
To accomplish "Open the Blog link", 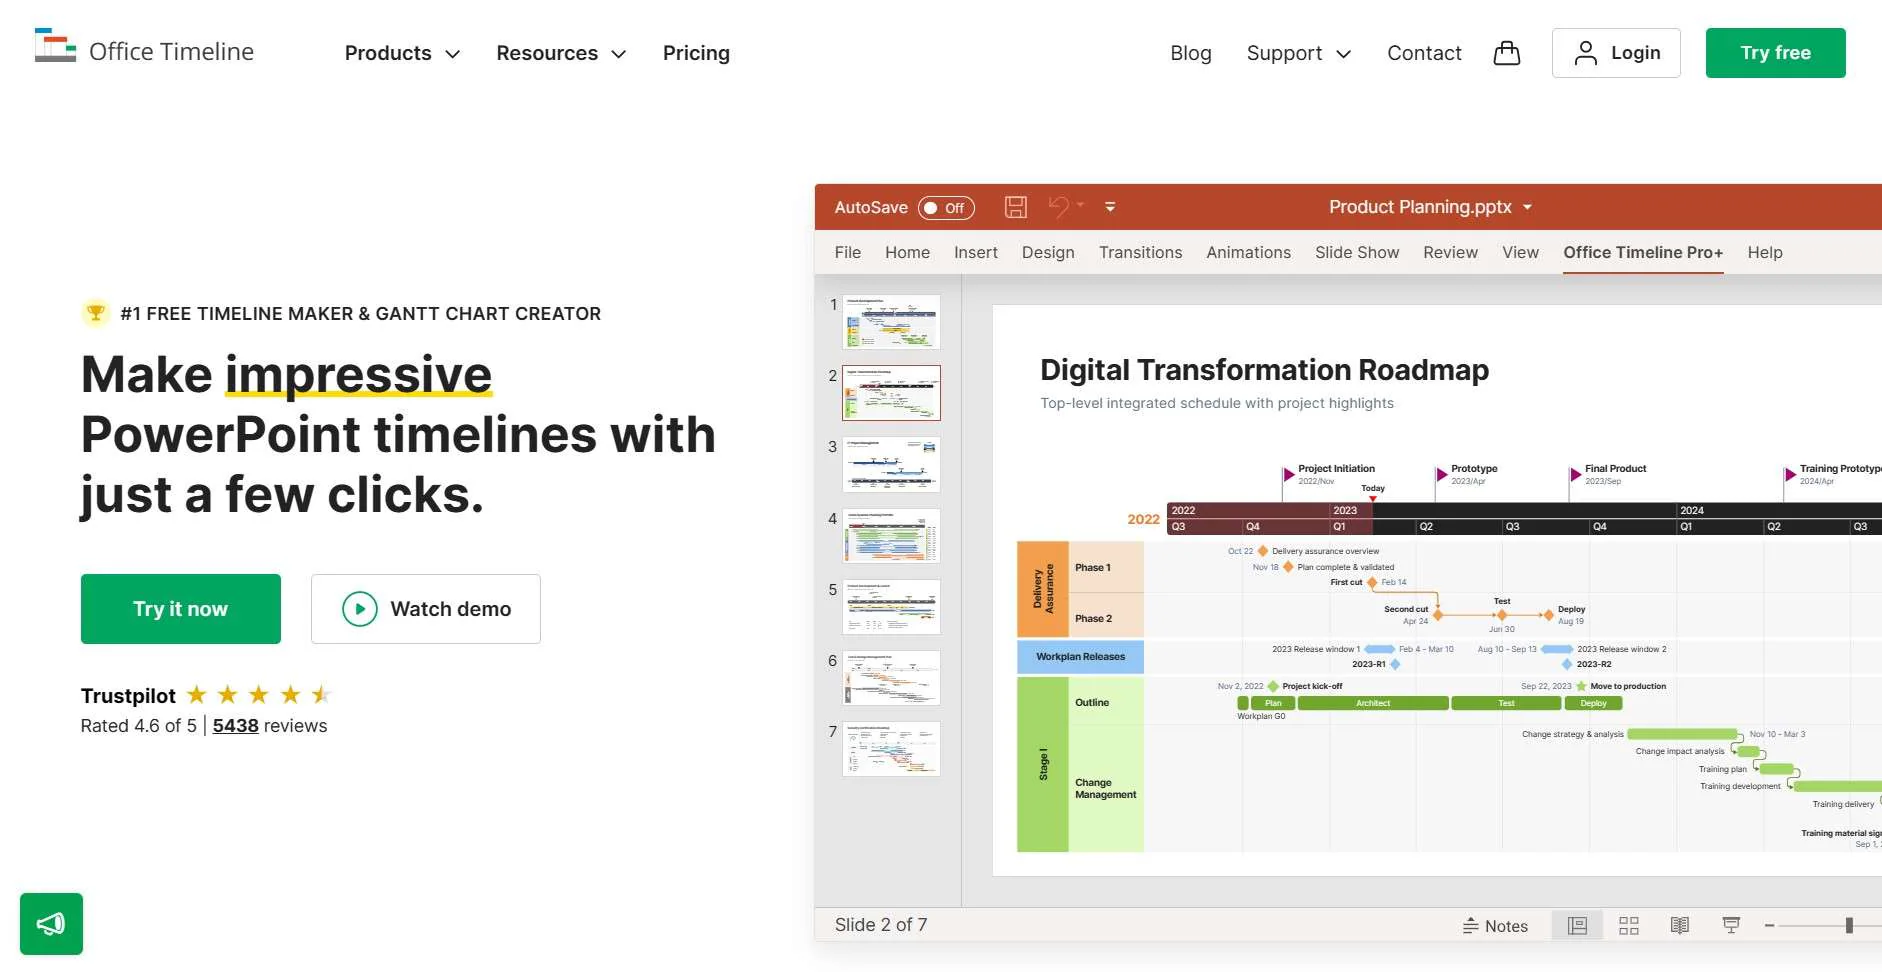I will (1191, 53).
